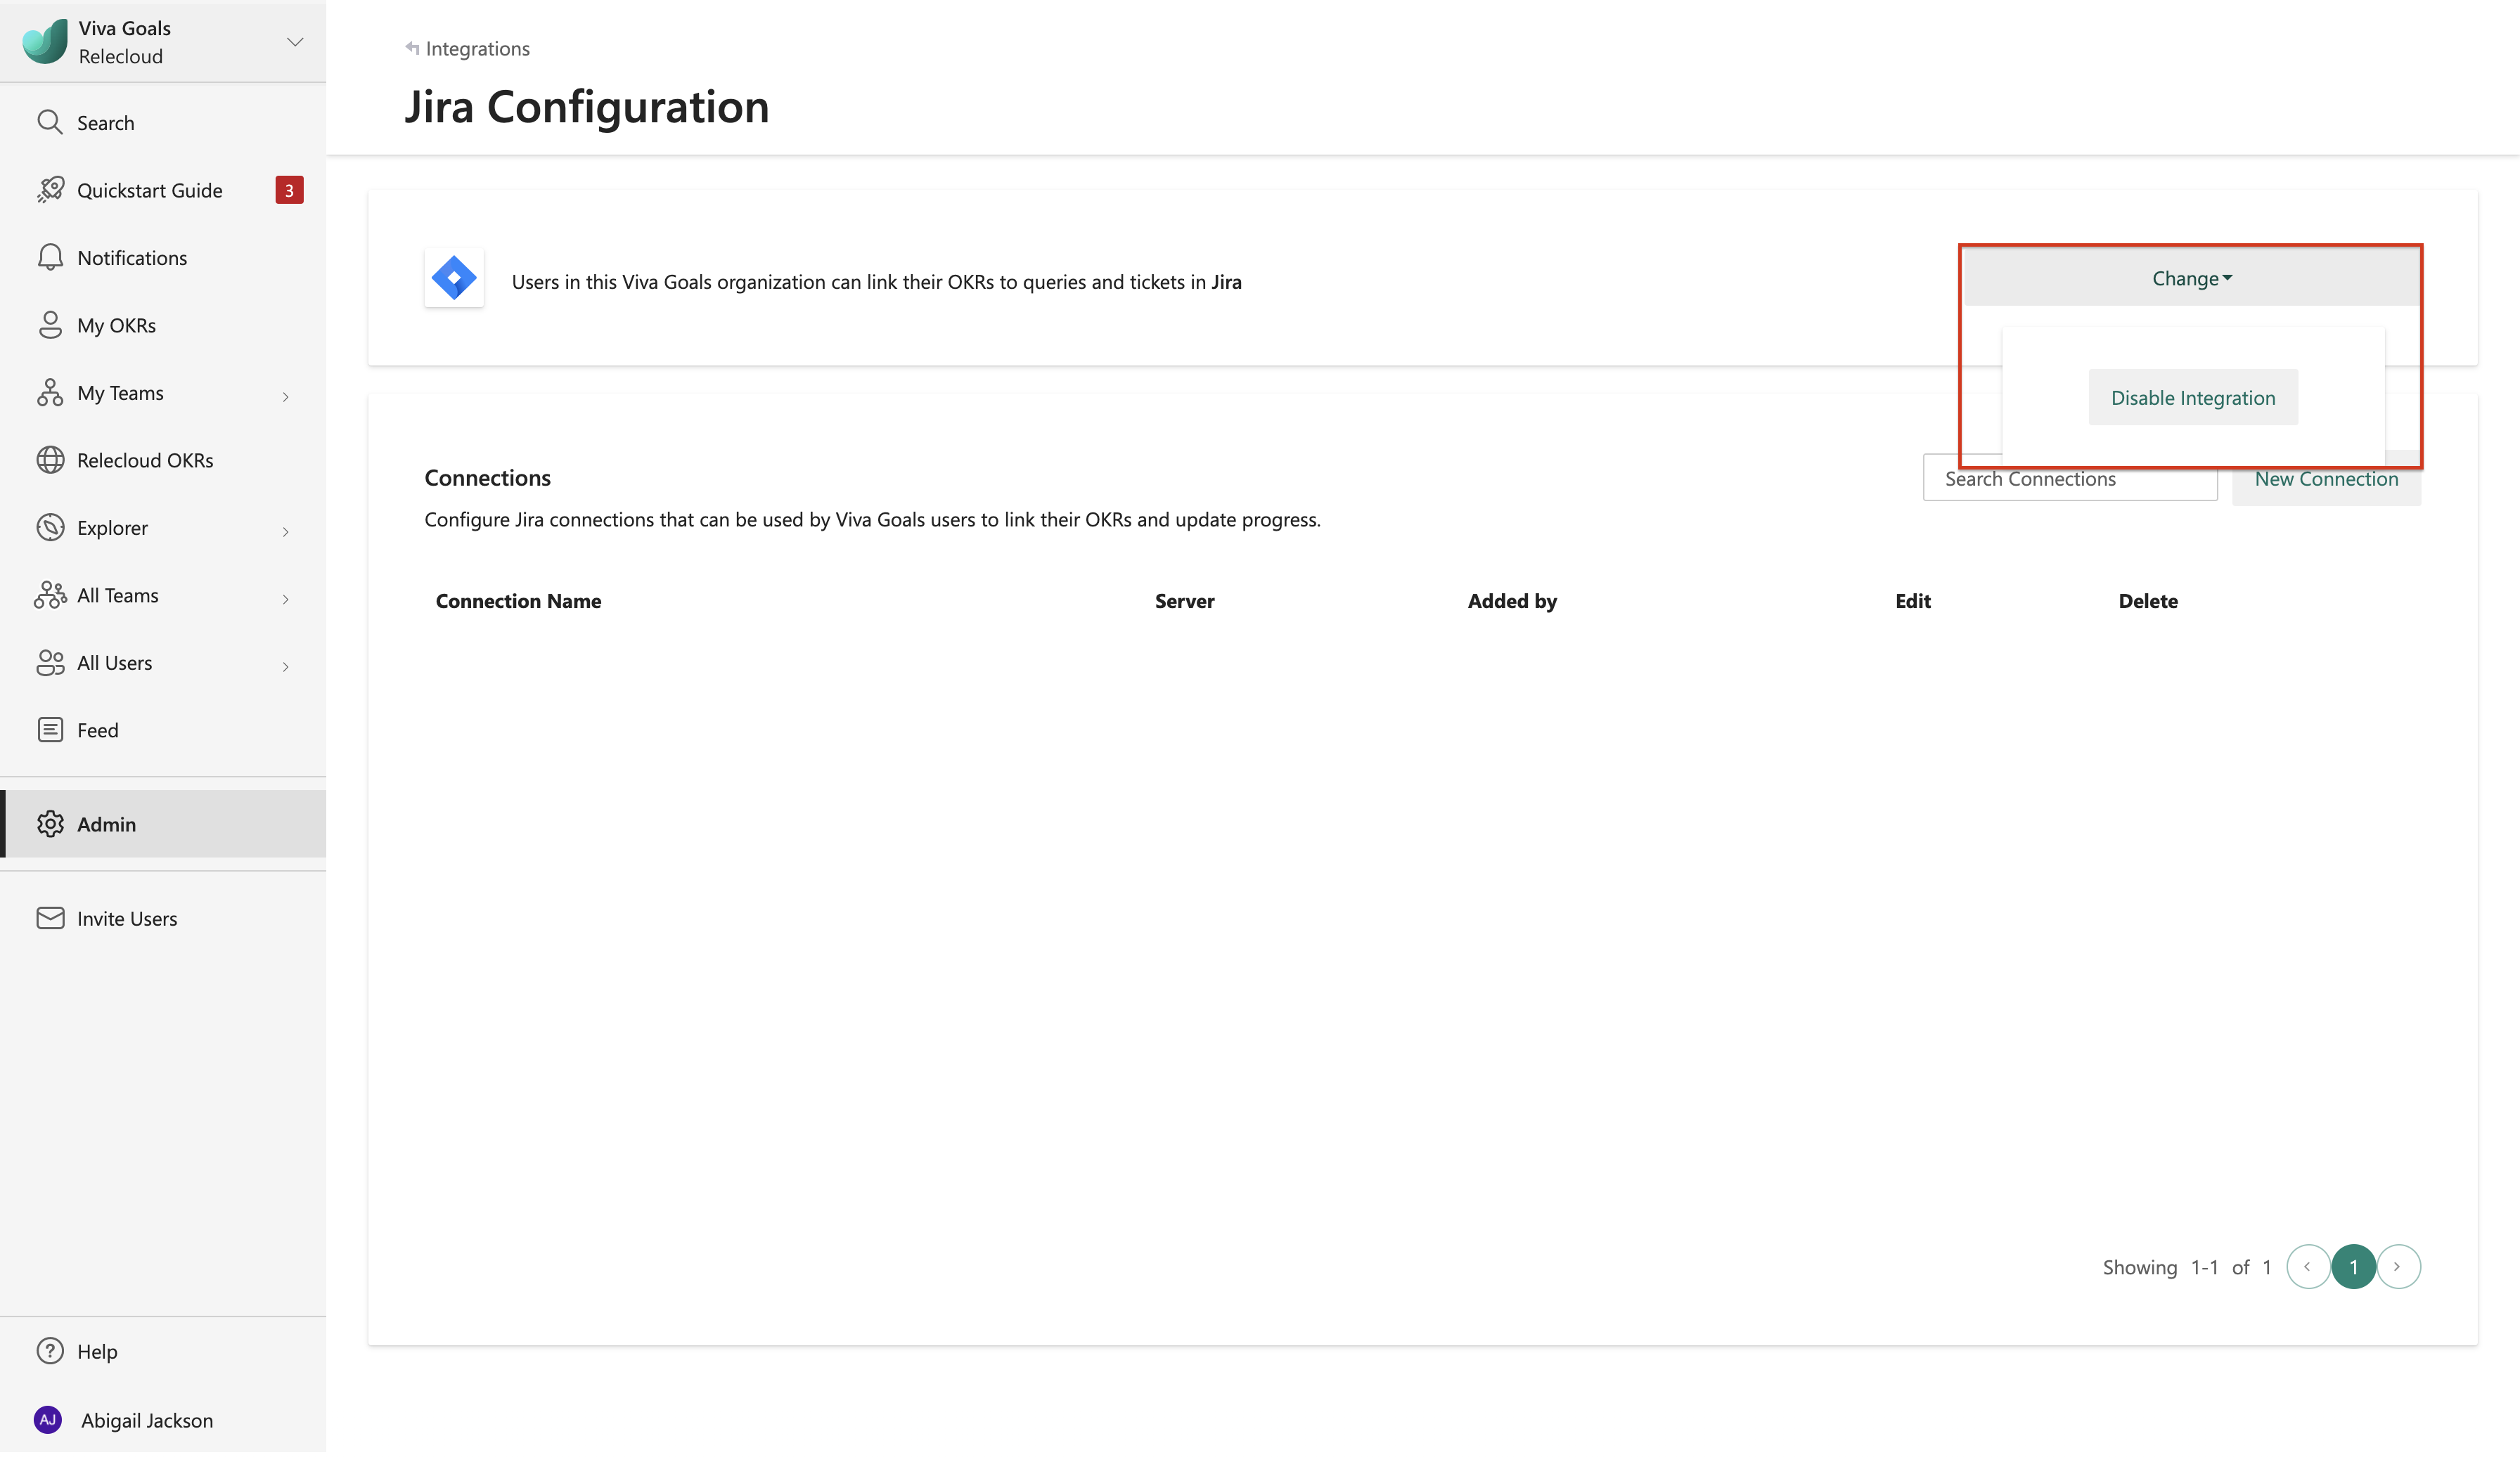Image resolution: width=2520 pixels, height=1462 pixels.
Task: Expand the Explorer submenu chevron
Action: click(285, 532)
